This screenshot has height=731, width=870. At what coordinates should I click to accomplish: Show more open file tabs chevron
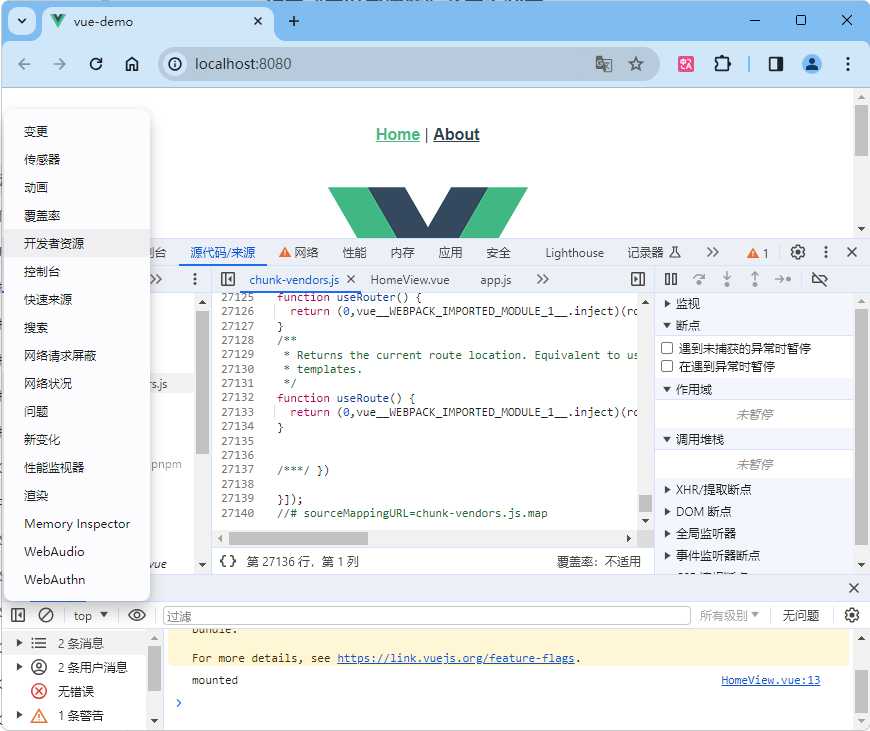click(543, 279)
